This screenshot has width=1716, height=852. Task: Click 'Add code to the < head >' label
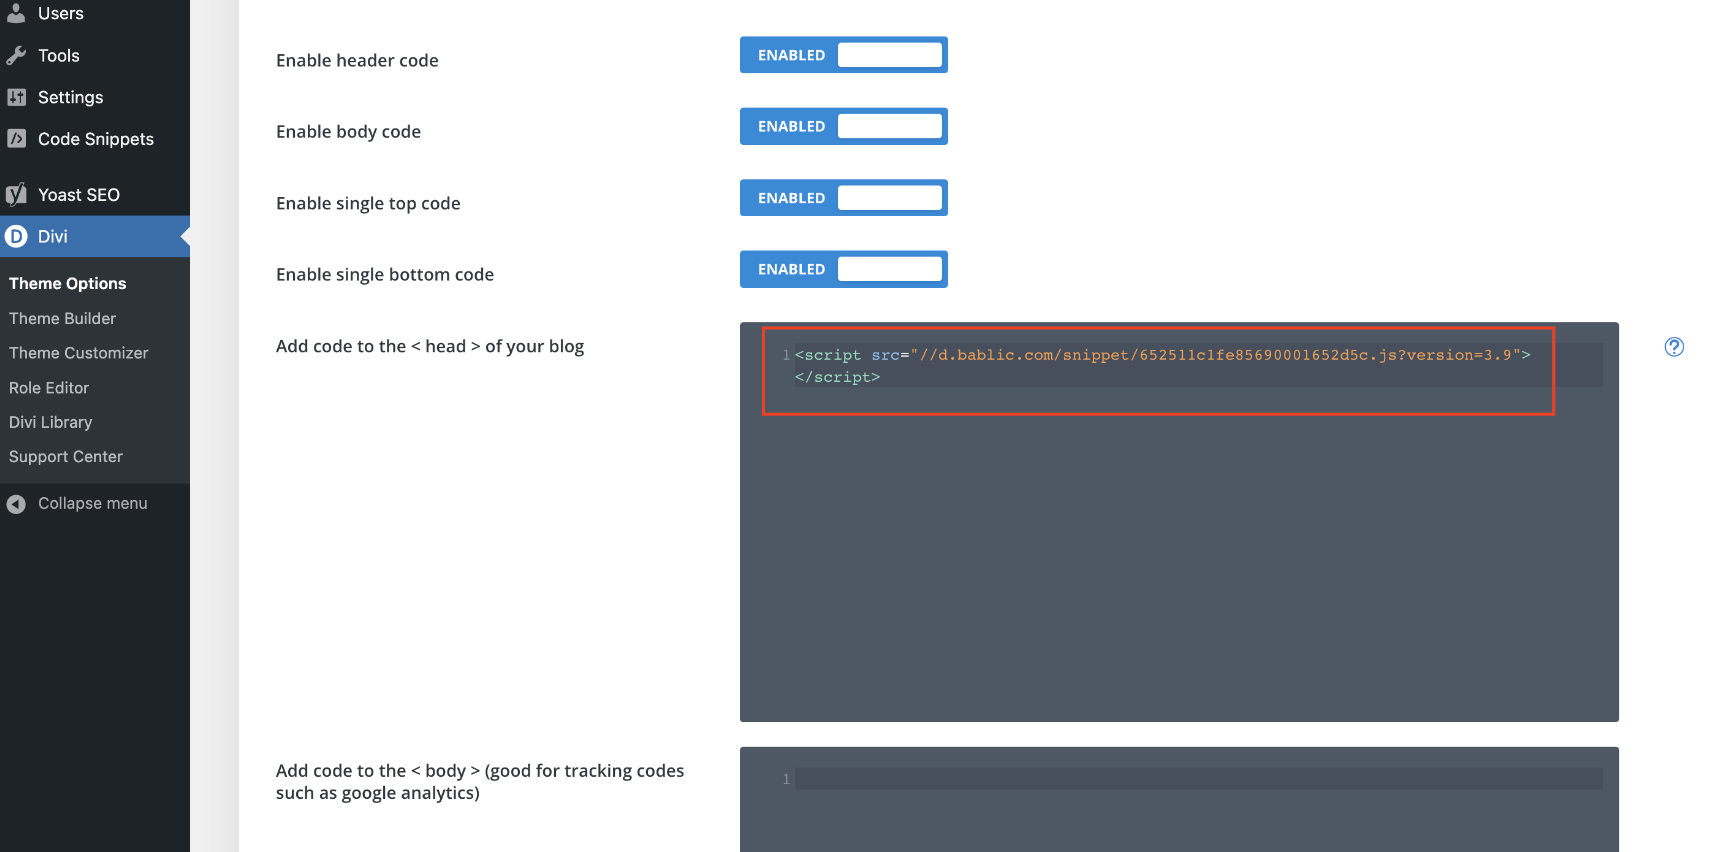430,346
